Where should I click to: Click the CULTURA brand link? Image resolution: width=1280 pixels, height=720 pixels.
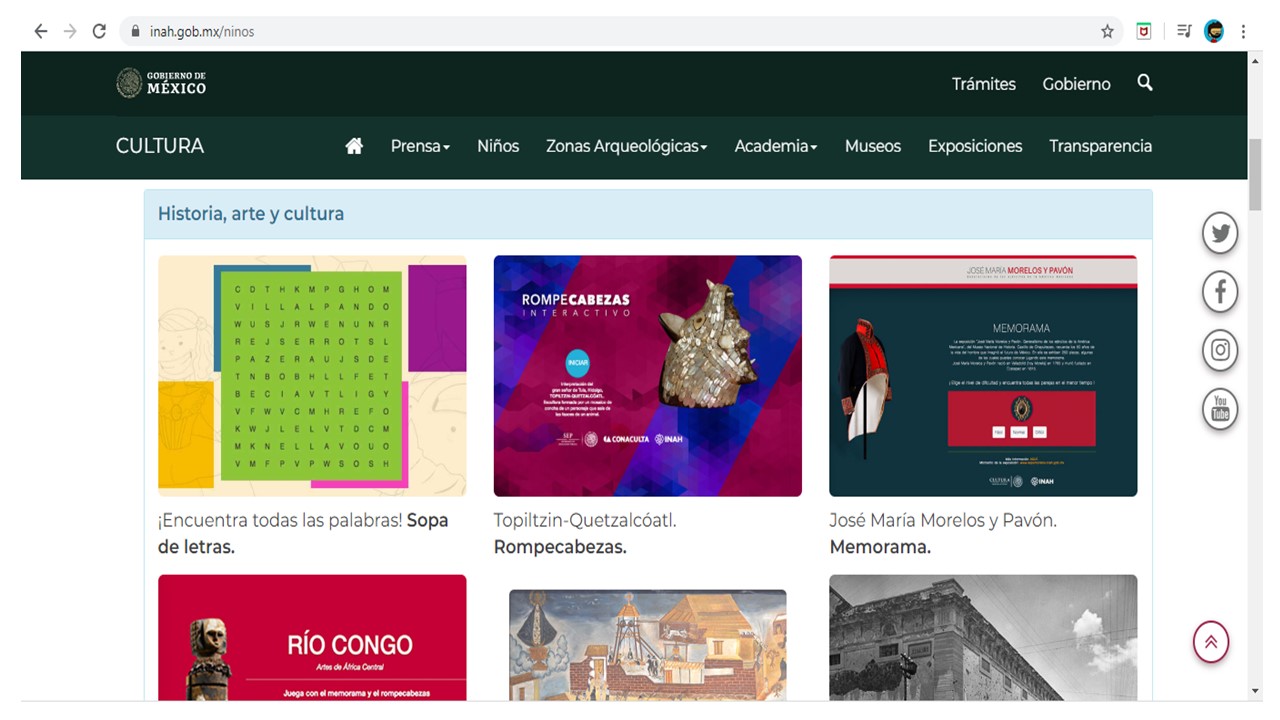(160, 146)
